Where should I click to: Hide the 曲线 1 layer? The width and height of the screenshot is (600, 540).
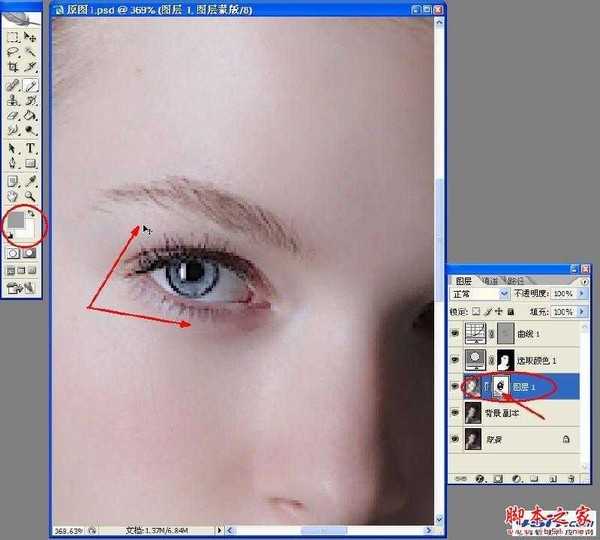pyautogui.click(x=455, y=333)
